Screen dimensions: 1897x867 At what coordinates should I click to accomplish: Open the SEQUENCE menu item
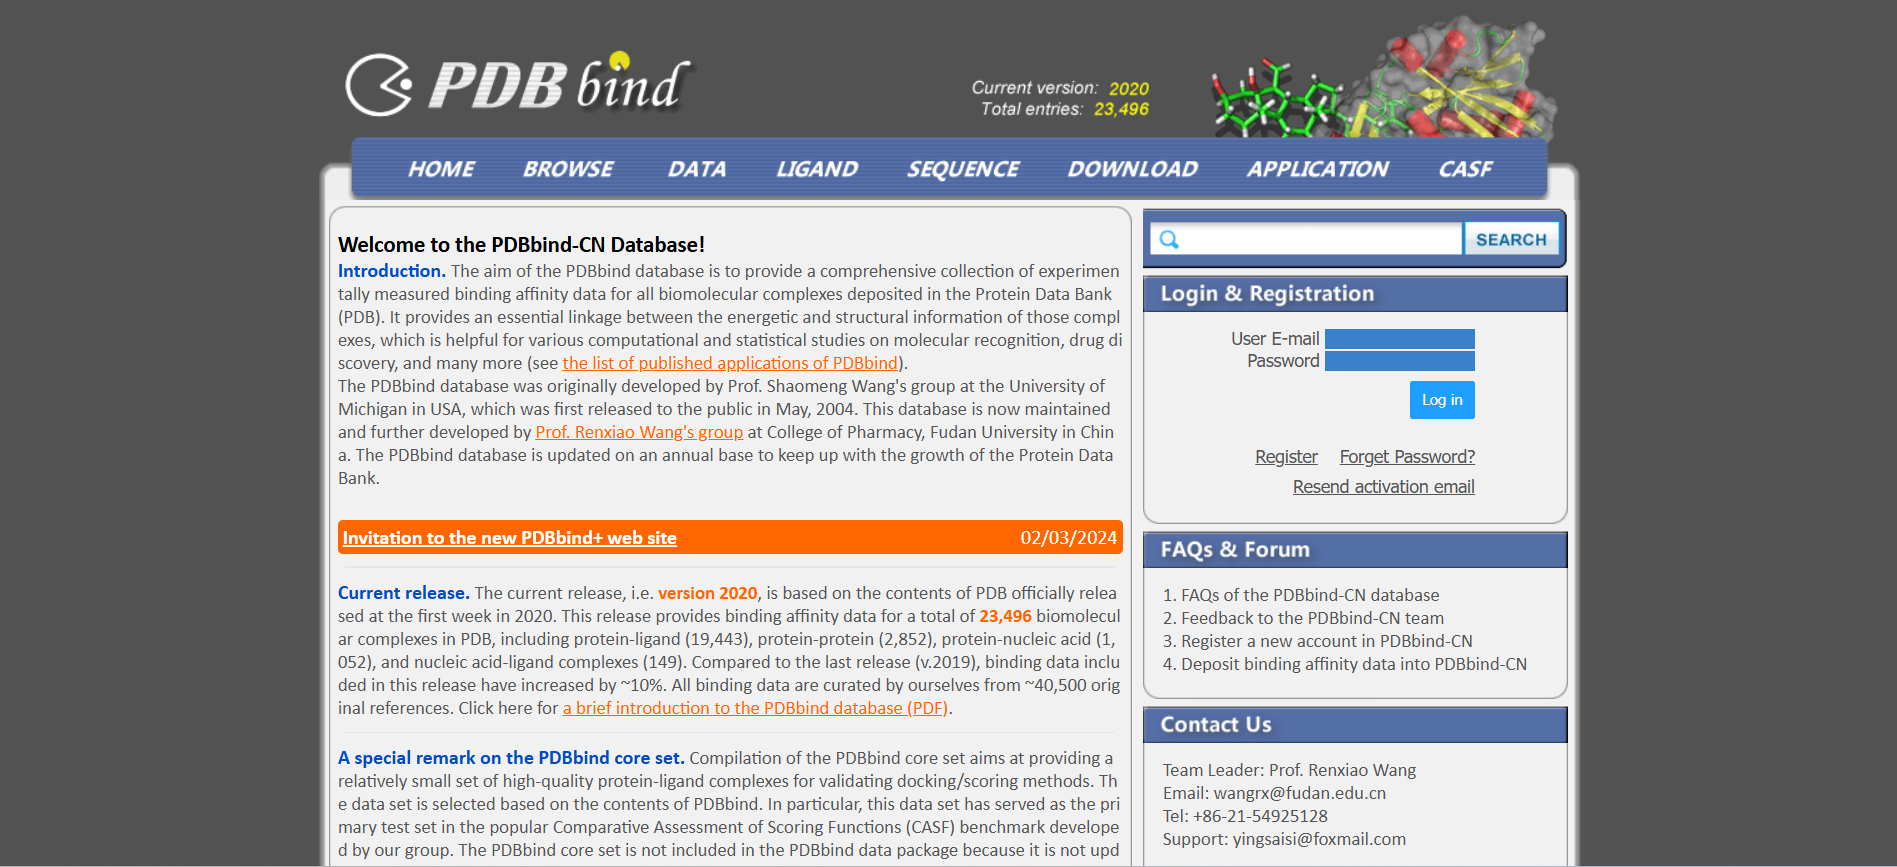(x=963, y=169)
